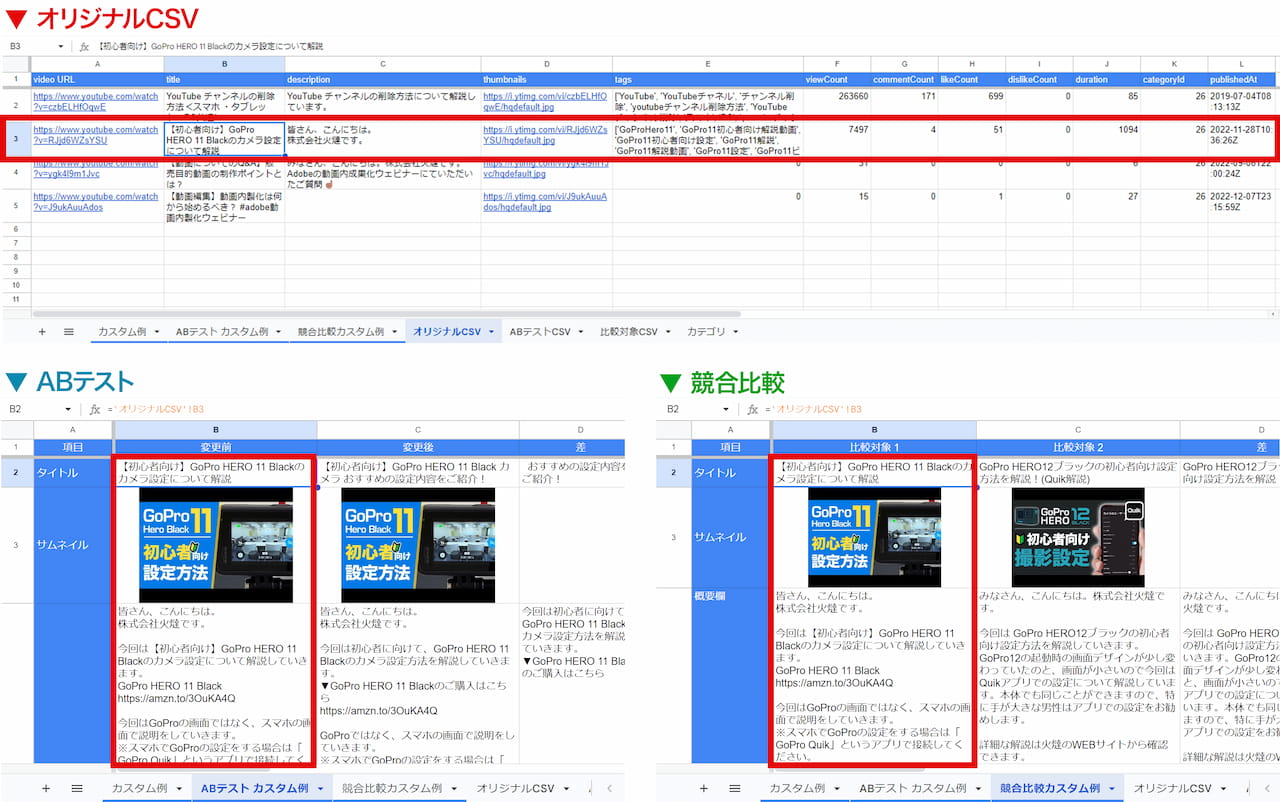
Task: Open the カテゴリ tab's dropdown arrow
Action: [x=737, y=332]
